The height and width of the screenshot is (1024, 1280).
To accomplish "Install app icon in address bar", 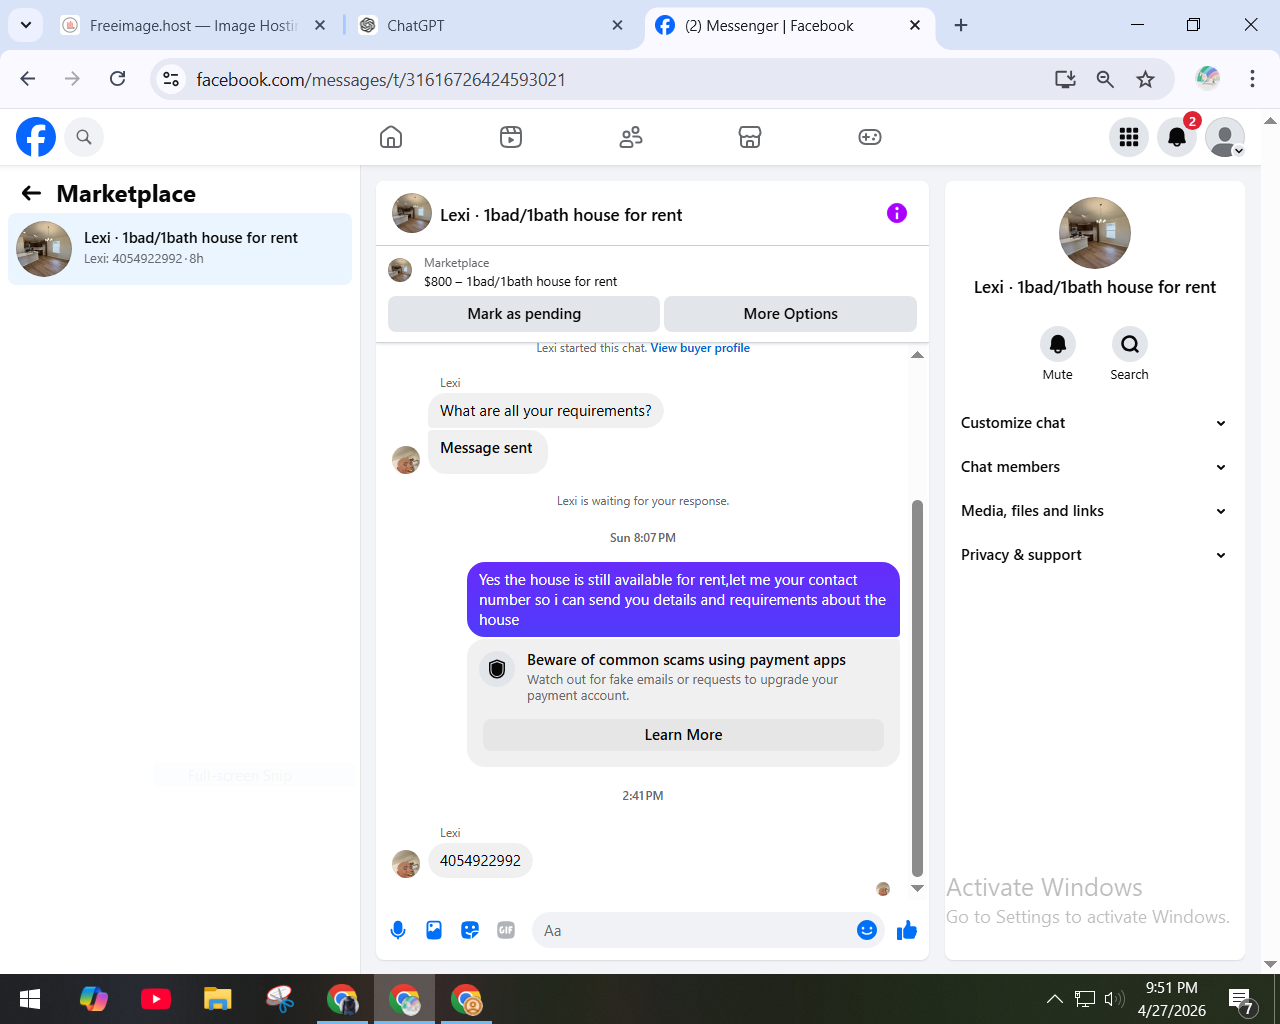I will (x=1065, y=79).
